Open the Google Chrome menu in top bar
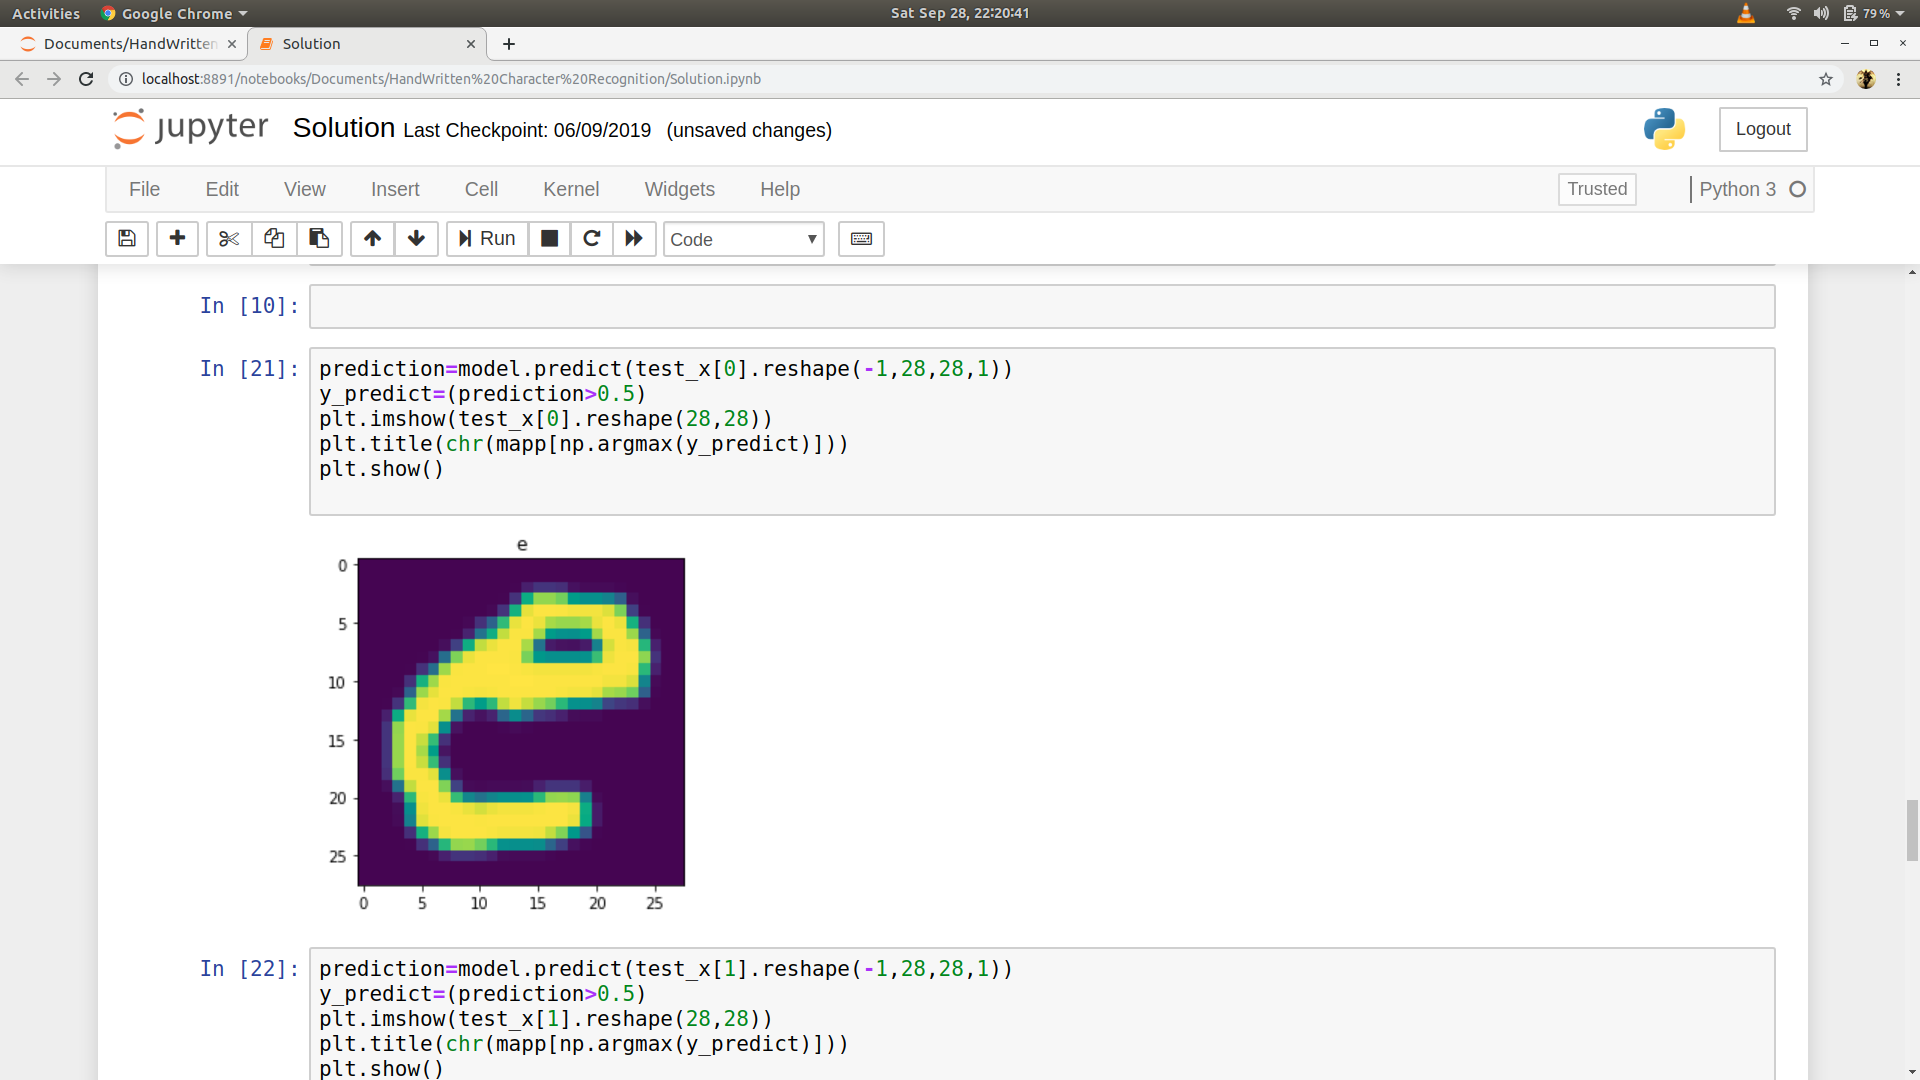The height and width of the screenshot is (1080, 1920). 173,13
